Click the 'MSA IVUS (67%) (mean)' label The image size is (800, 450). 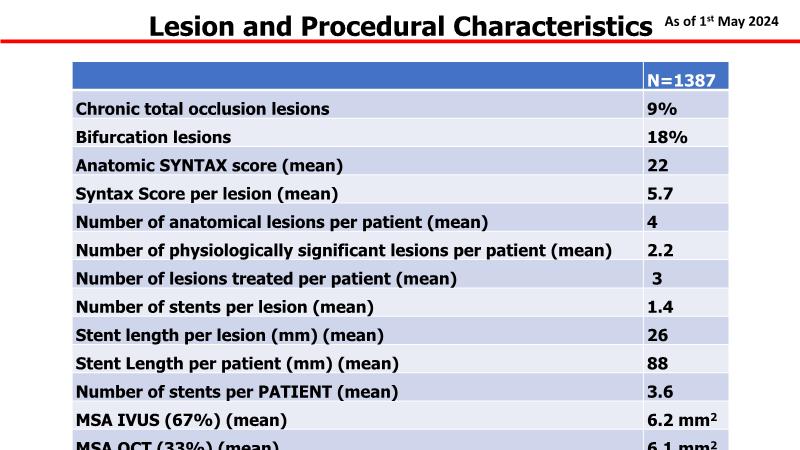pyautogui.click(x=182, y=419)
